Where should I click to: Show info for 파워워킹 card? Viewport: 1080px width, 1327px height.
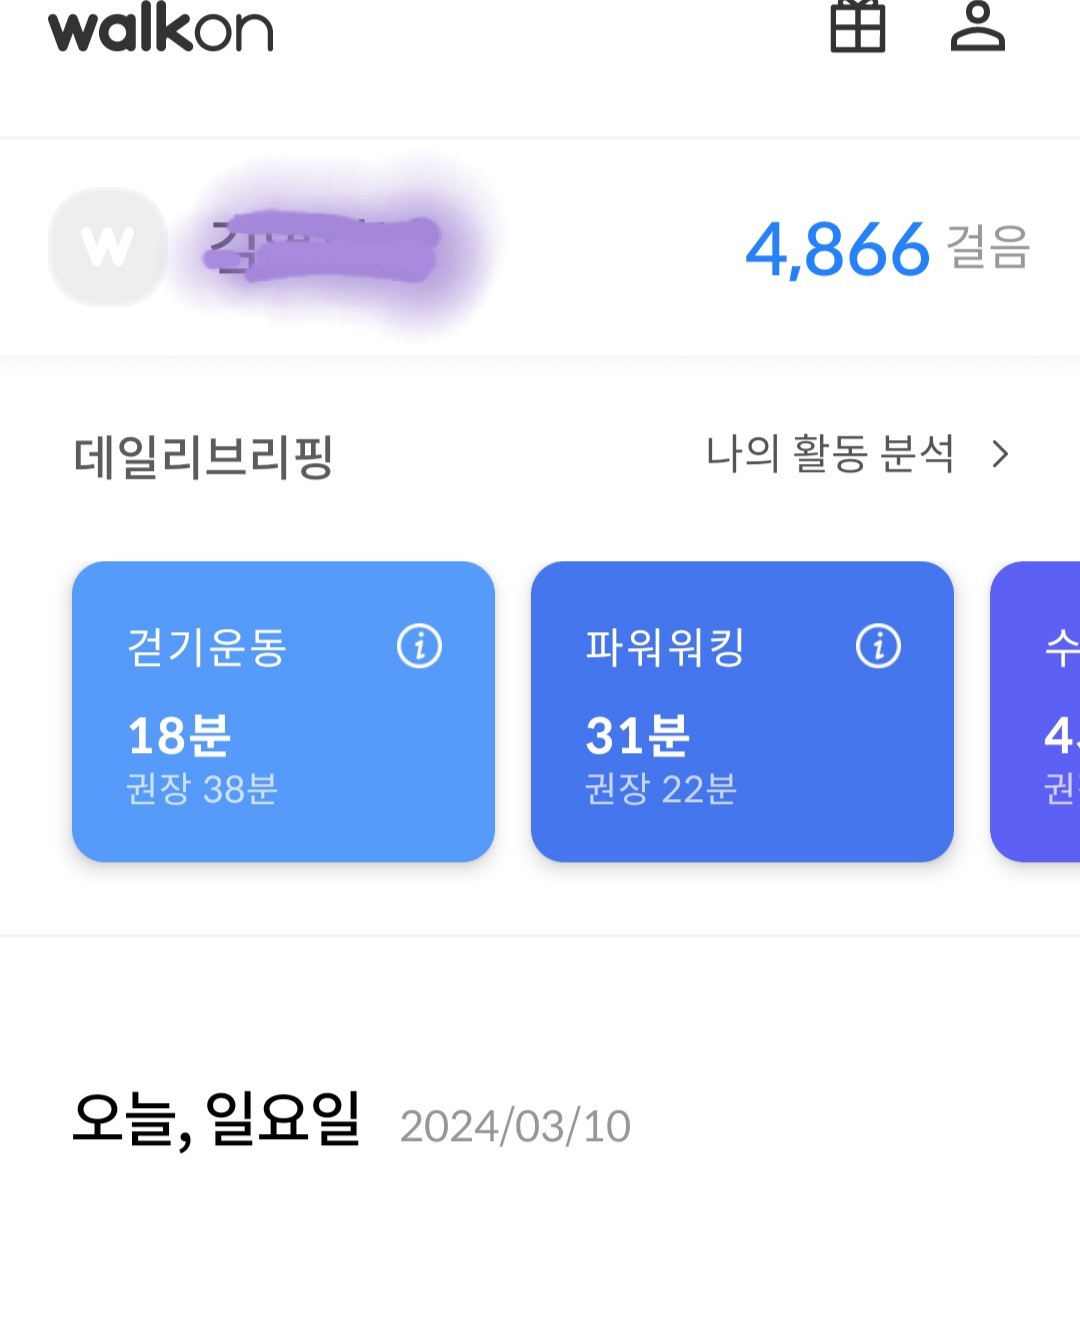[x=878, y=646]
